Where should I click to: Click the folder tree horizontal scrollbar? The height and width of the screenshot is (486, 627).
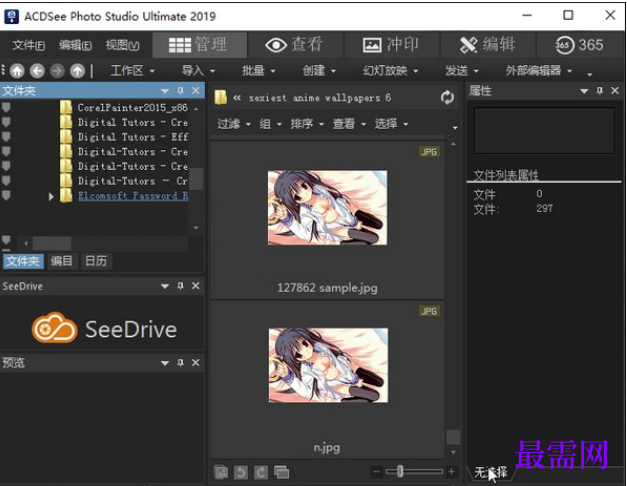tap(52, 243)
